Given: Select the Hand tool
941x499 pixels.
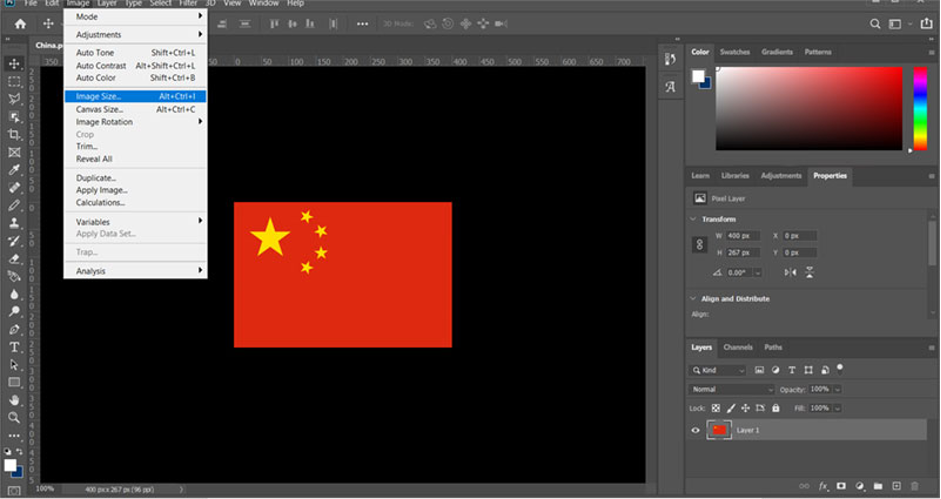Looking at the screenshot, I should (14, 400).
